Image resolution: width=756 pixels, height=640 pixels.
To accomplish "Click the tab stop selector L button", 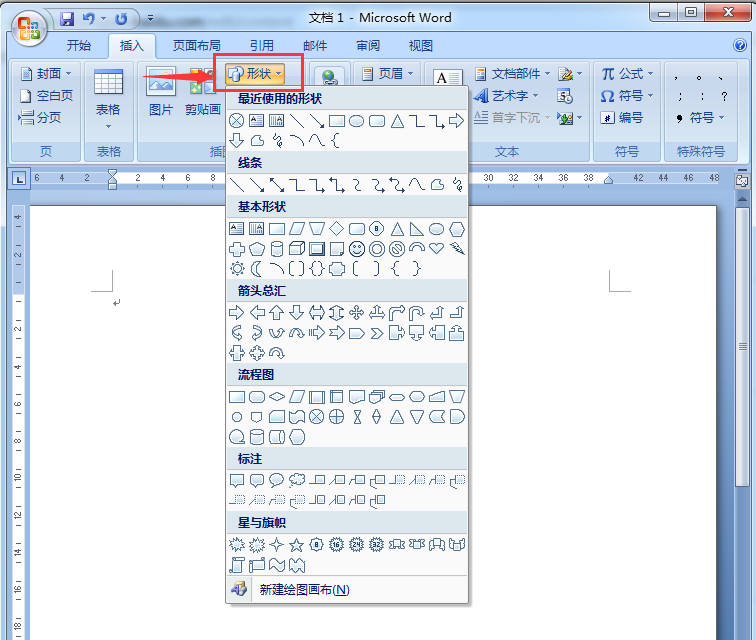I will (19, 179).
